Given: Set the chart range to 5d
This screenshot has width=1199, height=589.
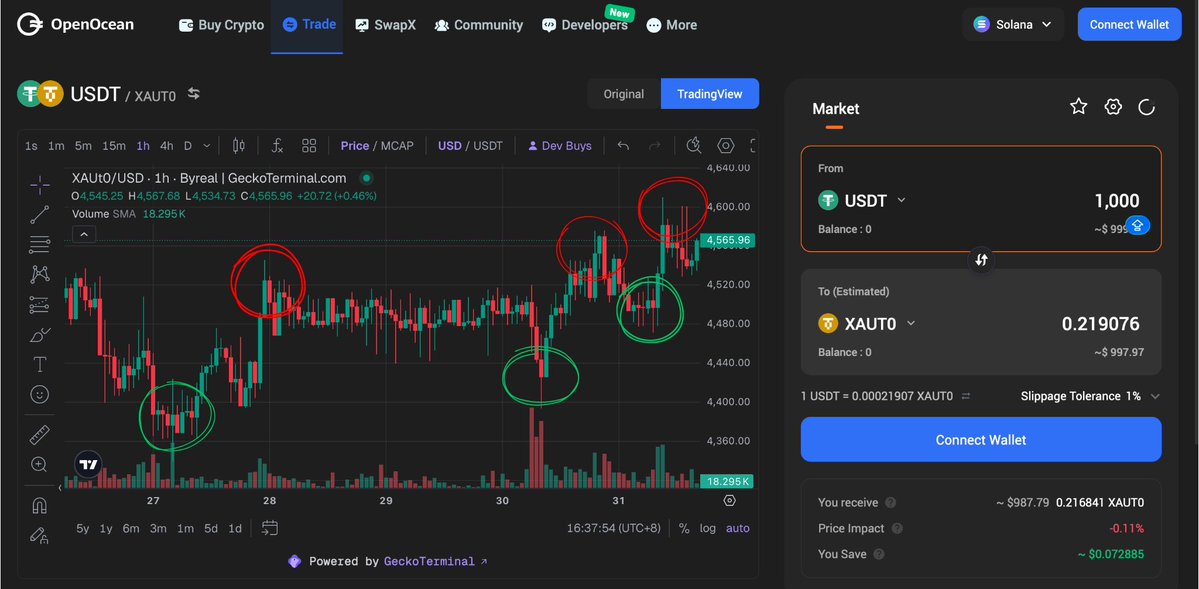Looking at the screenshot, I should pyautogui.click(x=210, y=529).
